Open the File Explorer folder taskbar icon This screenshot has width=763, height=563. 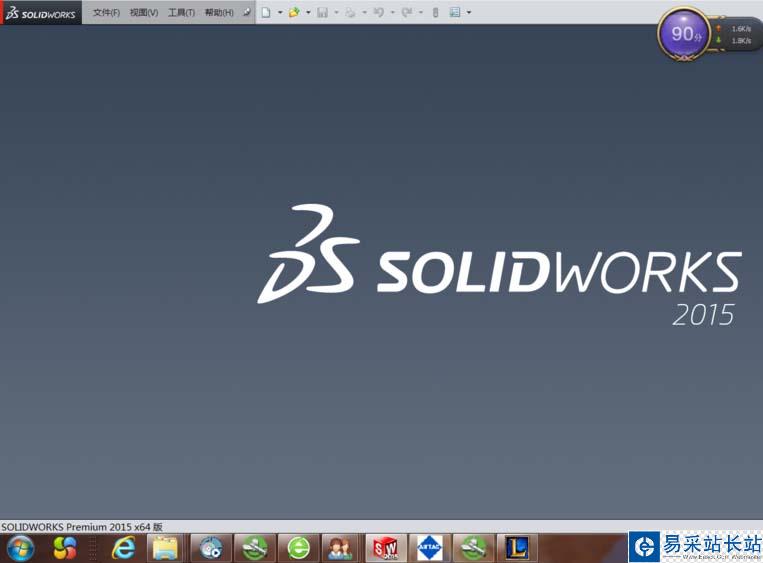[165, 548]
